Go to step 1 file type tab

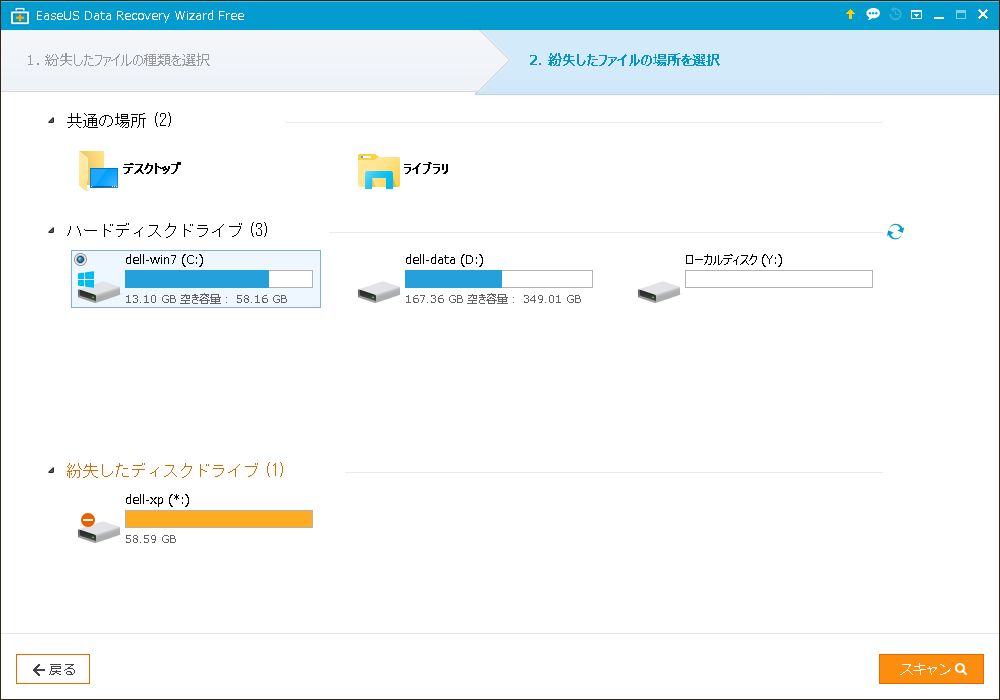[118, 60]
